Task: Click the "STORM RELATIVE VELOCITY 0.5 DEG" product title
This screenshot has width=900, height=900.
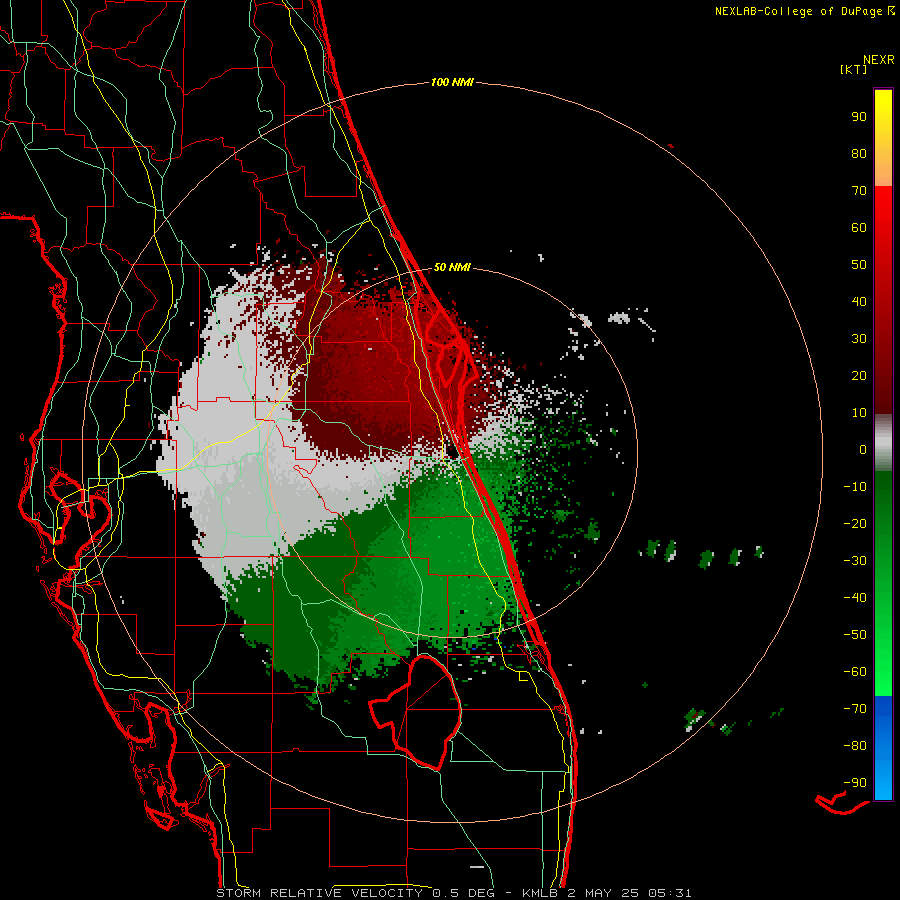Action: [355, 893]
